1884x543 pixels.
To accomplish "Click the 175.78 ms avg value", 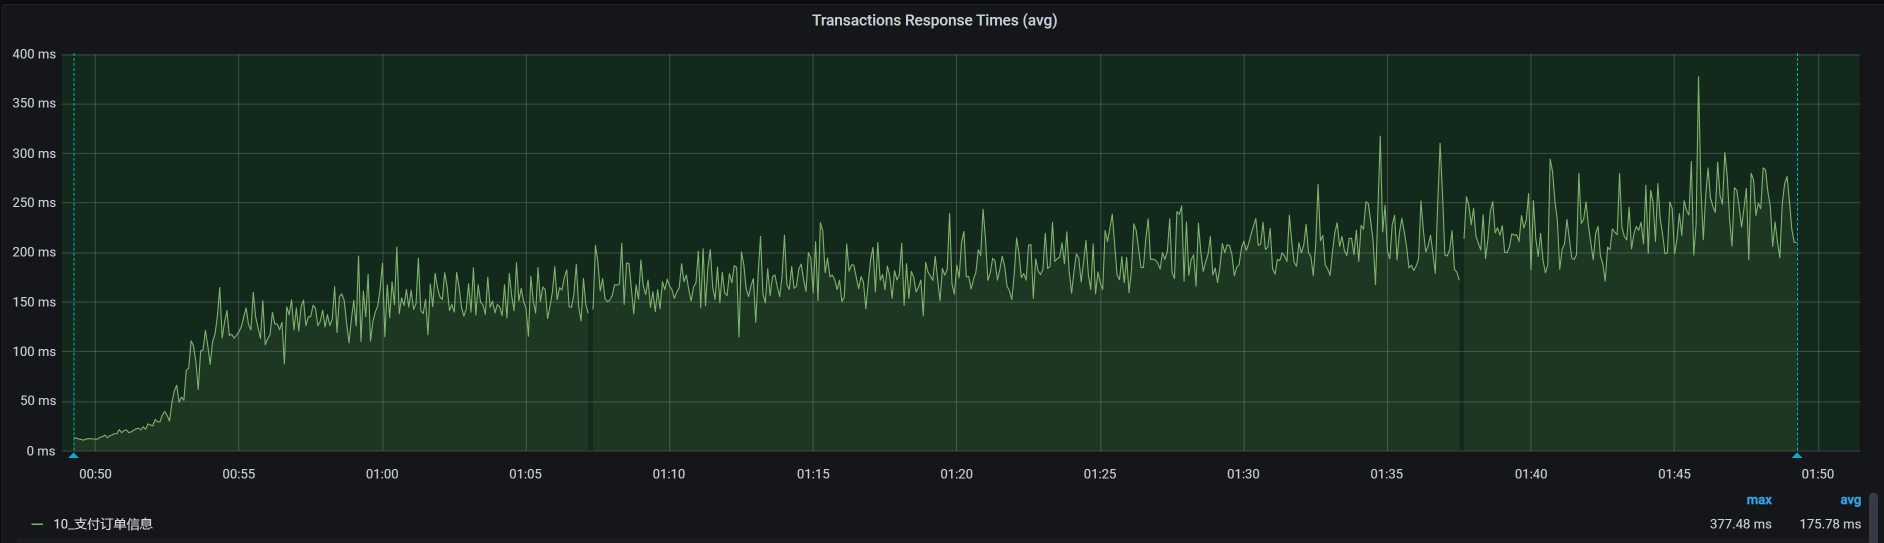I will (1829, 524).
